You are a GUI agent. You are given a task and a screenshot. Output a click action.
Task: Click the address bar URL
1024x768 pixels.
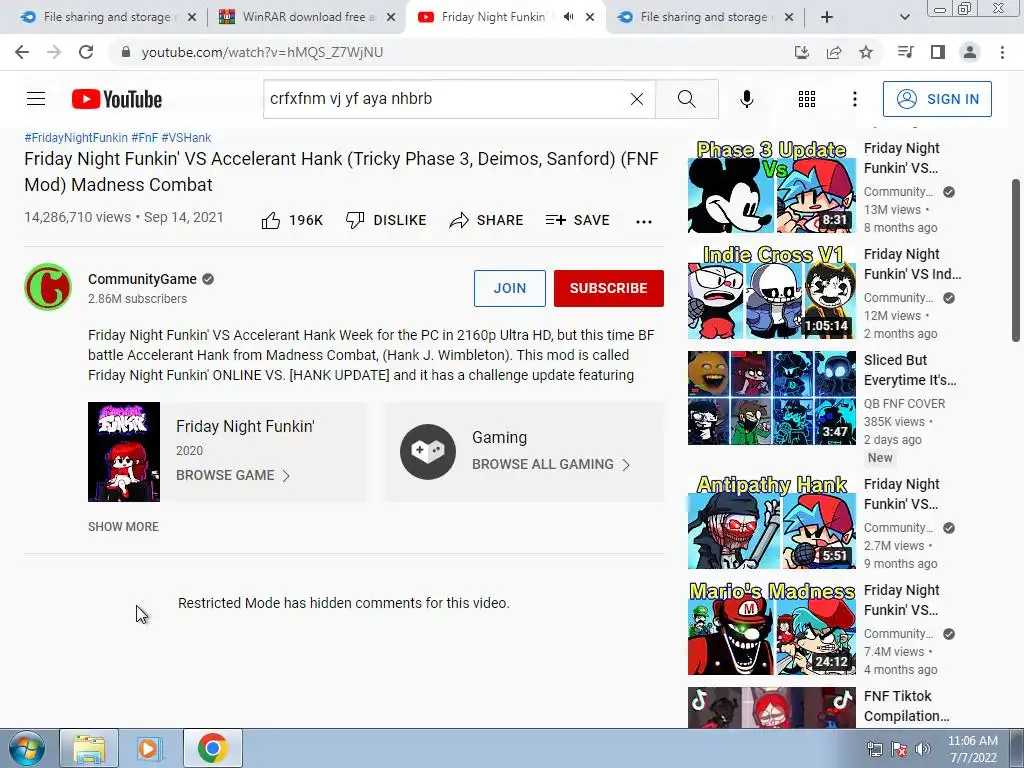(263, 52)
